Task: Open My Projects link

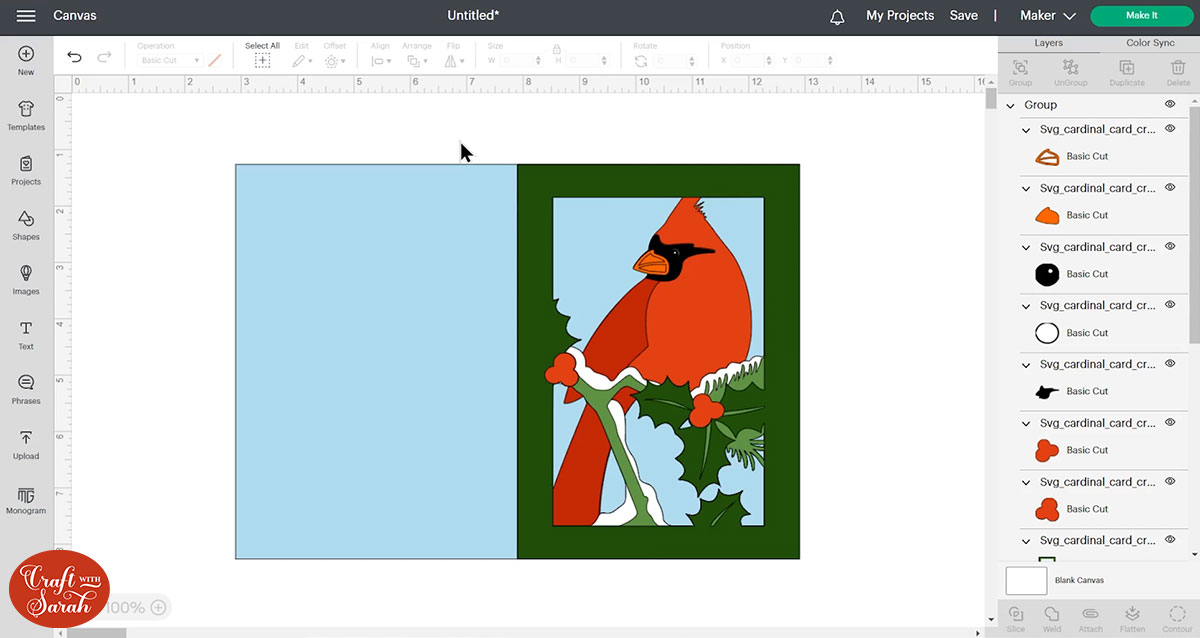Action: (x=899, y=16)
